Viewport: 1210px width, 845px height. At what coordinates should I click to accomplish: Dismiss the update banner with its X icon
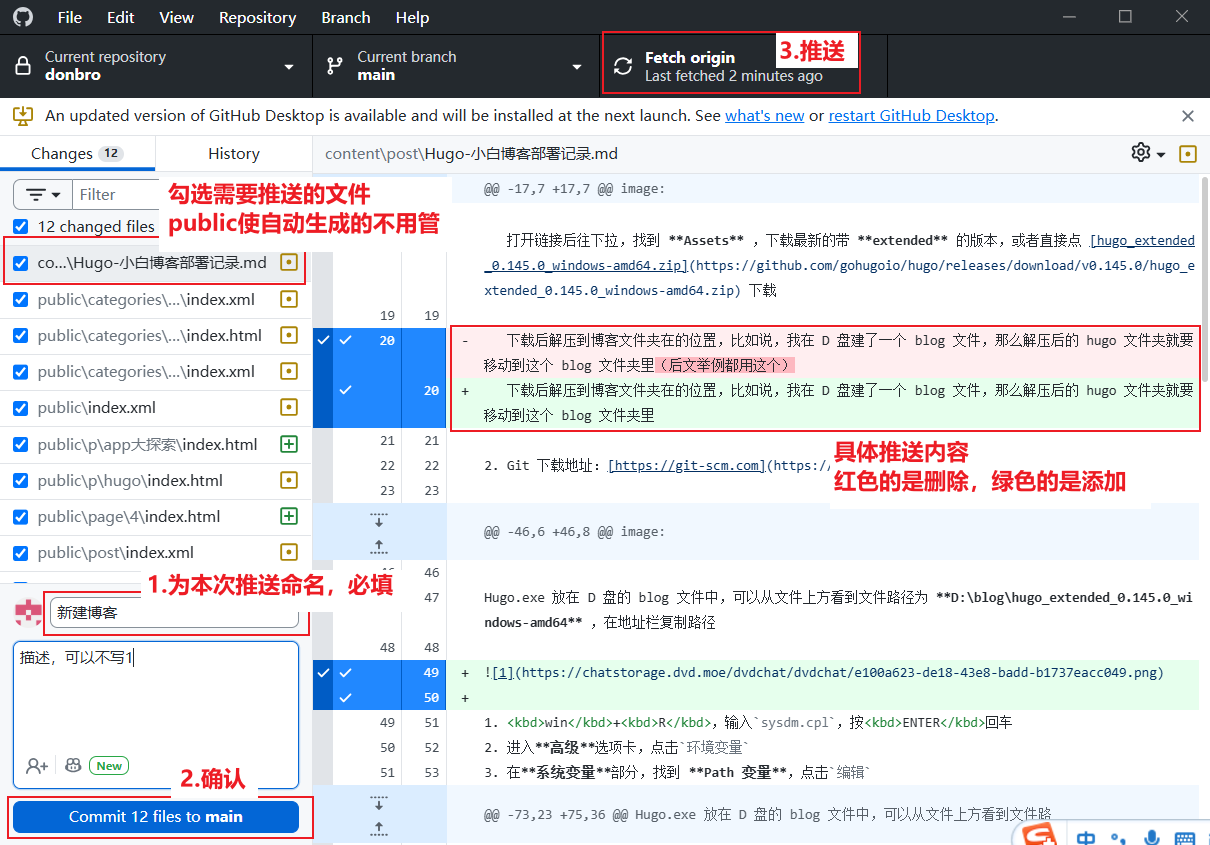[1187, 116]
